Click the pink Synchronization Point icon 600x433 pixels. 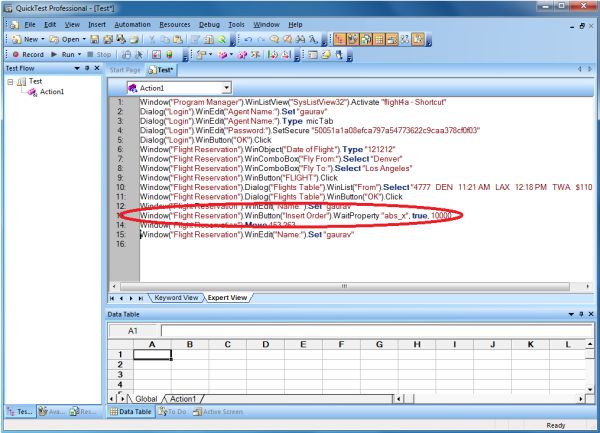click(242, 55)
